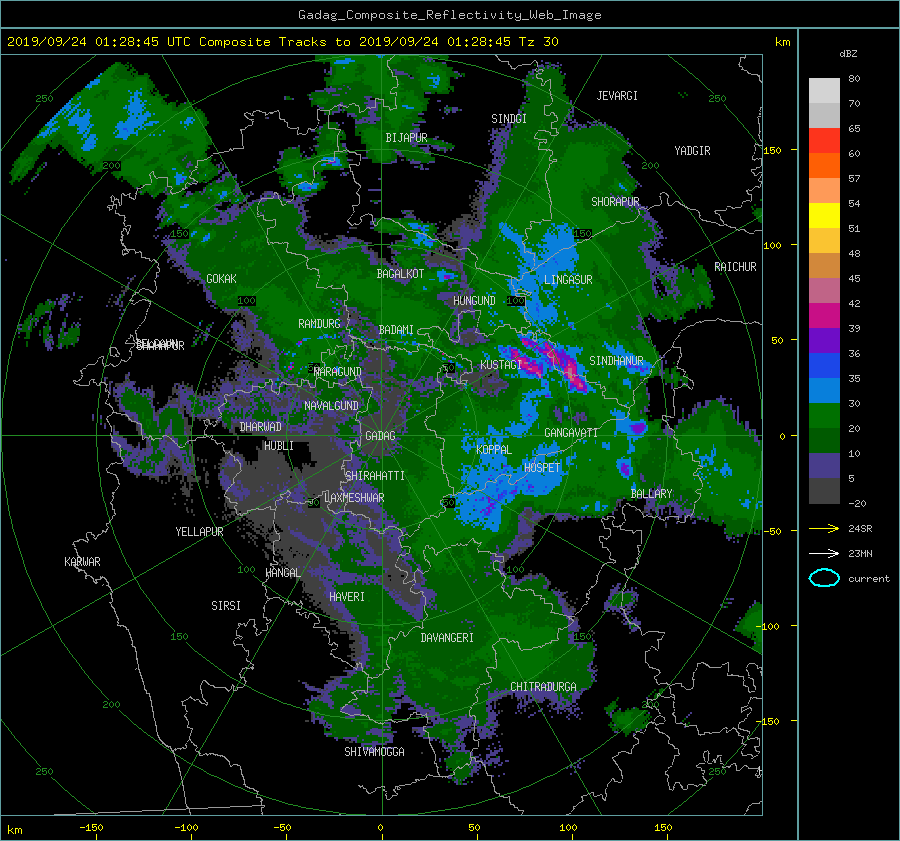
Task: Click the HUBLI city label
Action: point(278,446)
